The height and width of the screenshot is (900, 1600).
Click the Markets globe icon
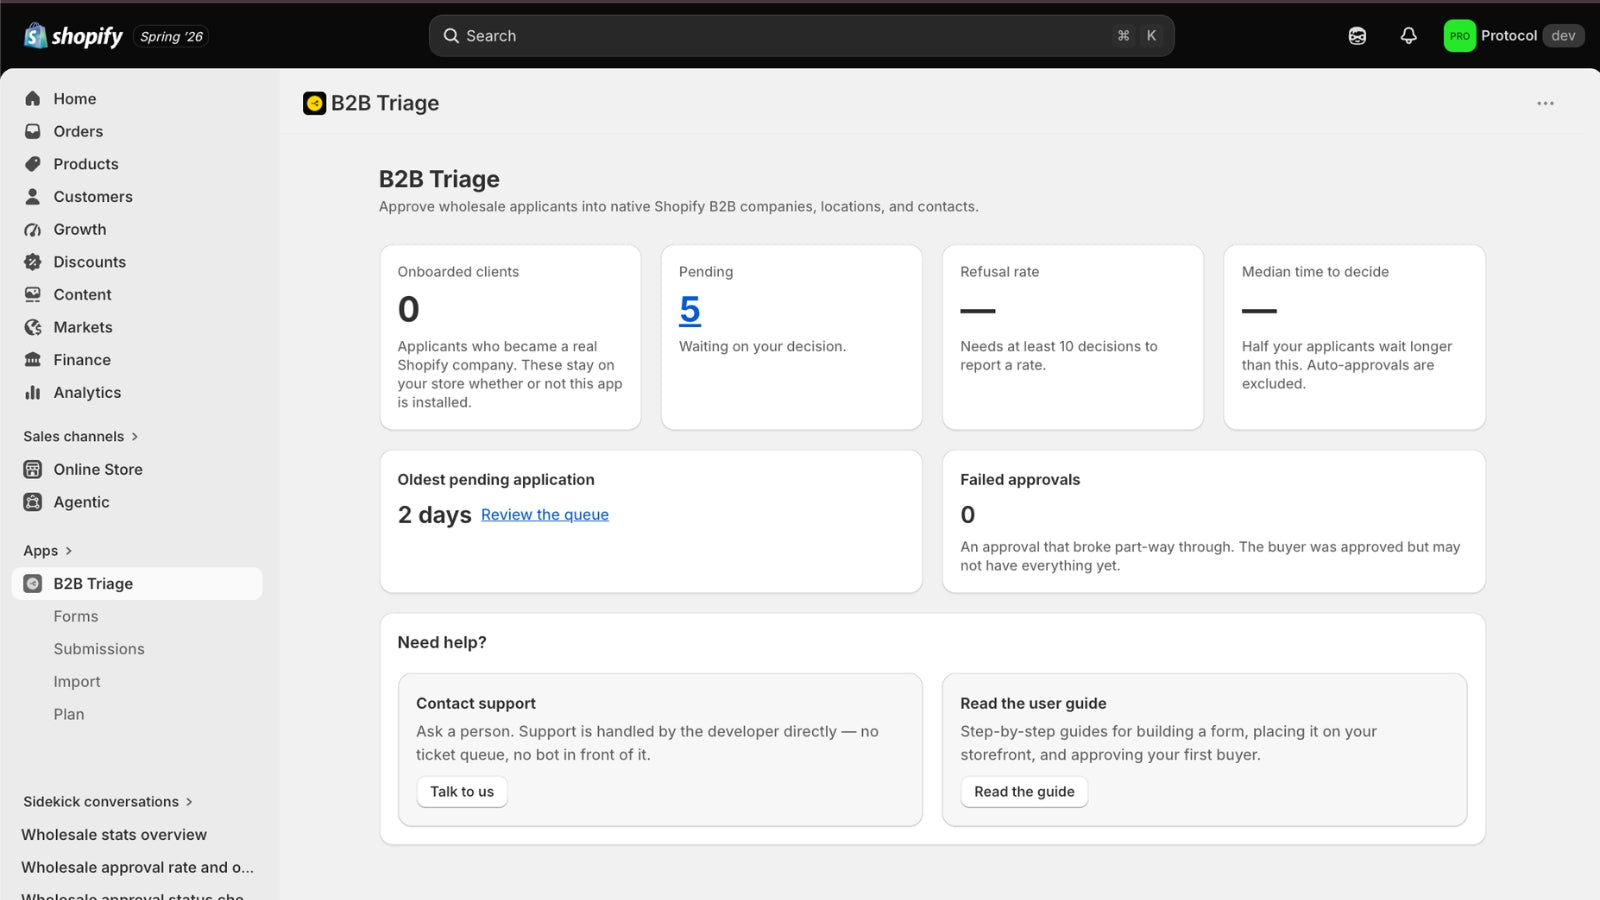(x=33, y=327)
